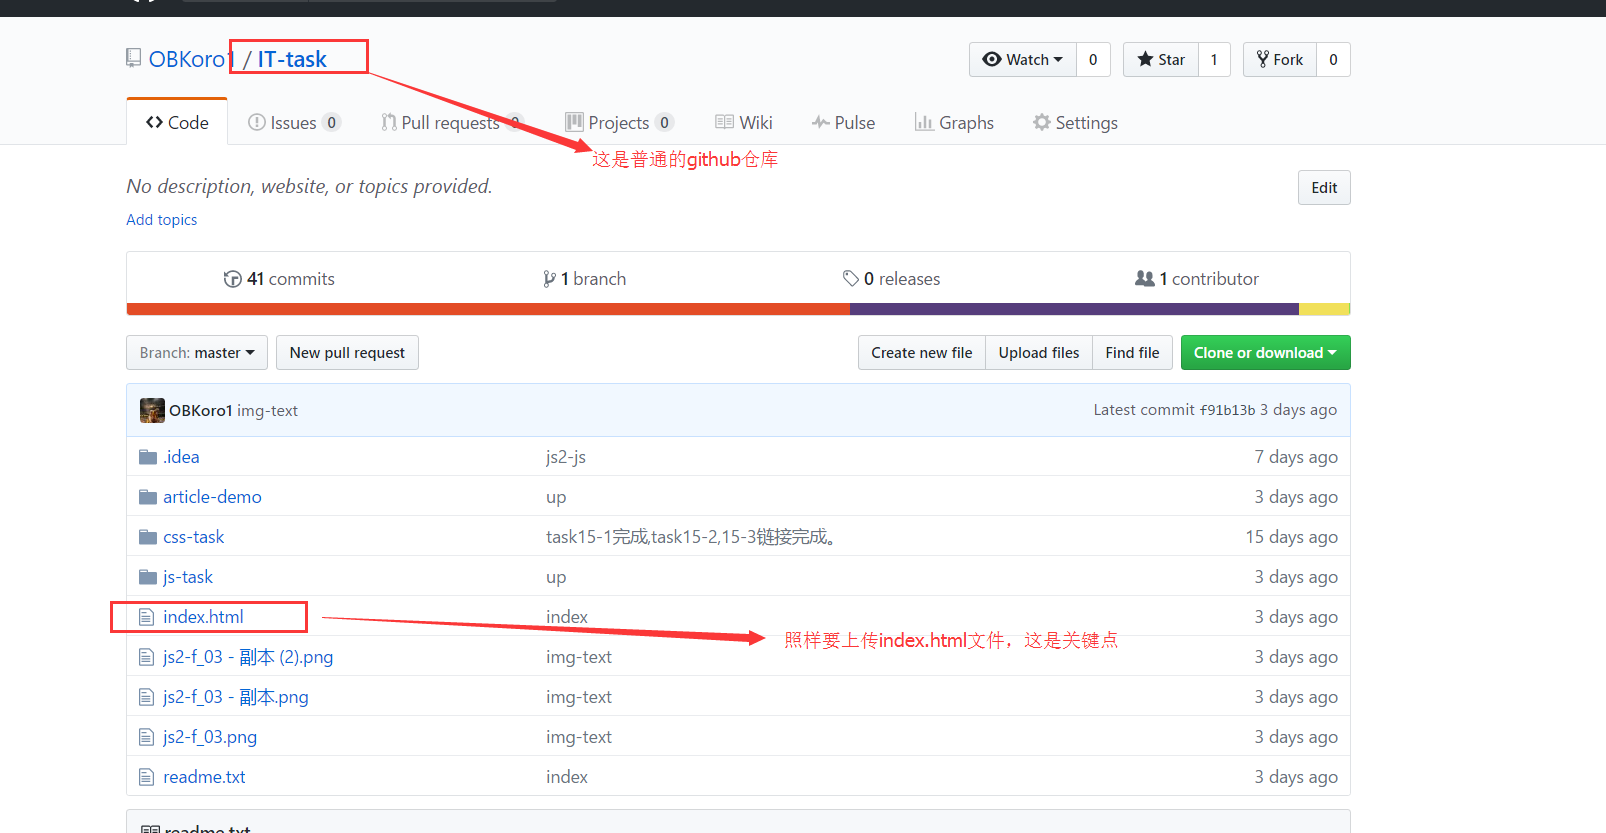This screenshot has width=1606, height=833.
Task: Click the file icon for js2-f_03.png
Action: click(147, 737)
